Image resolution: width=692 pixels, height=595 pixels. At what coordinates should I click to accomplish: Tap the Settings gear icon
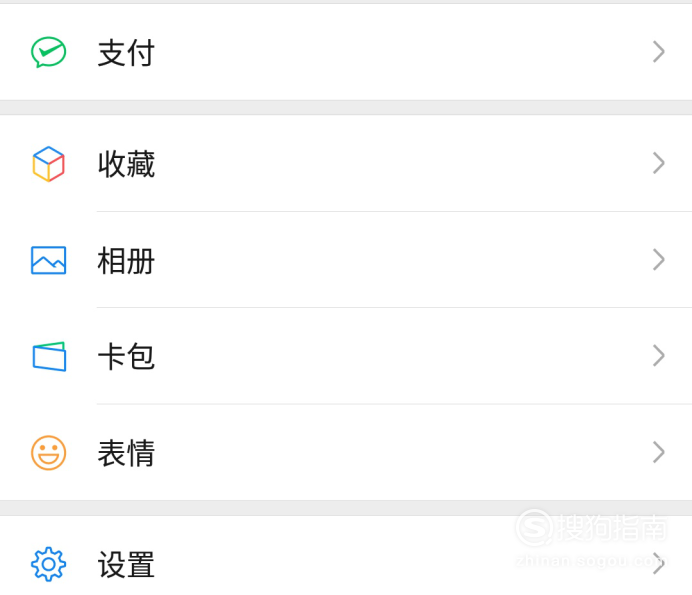pyautogui.click(x=49, y=564)
